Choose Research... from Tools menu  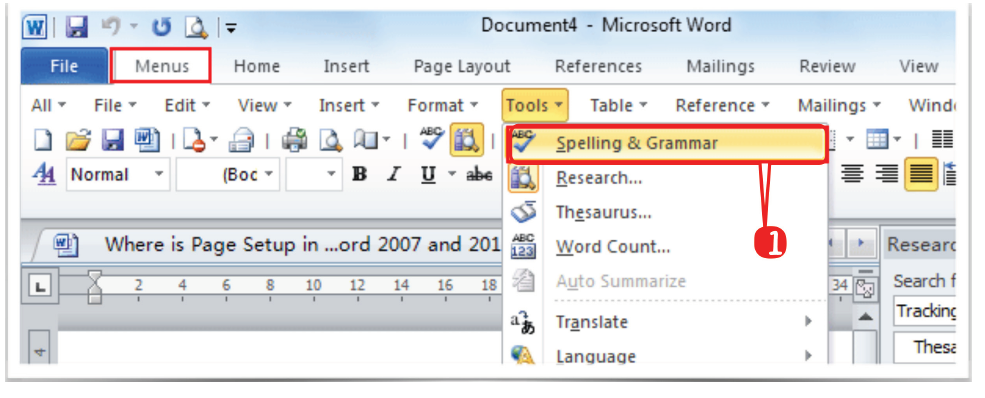coord(667,178)
